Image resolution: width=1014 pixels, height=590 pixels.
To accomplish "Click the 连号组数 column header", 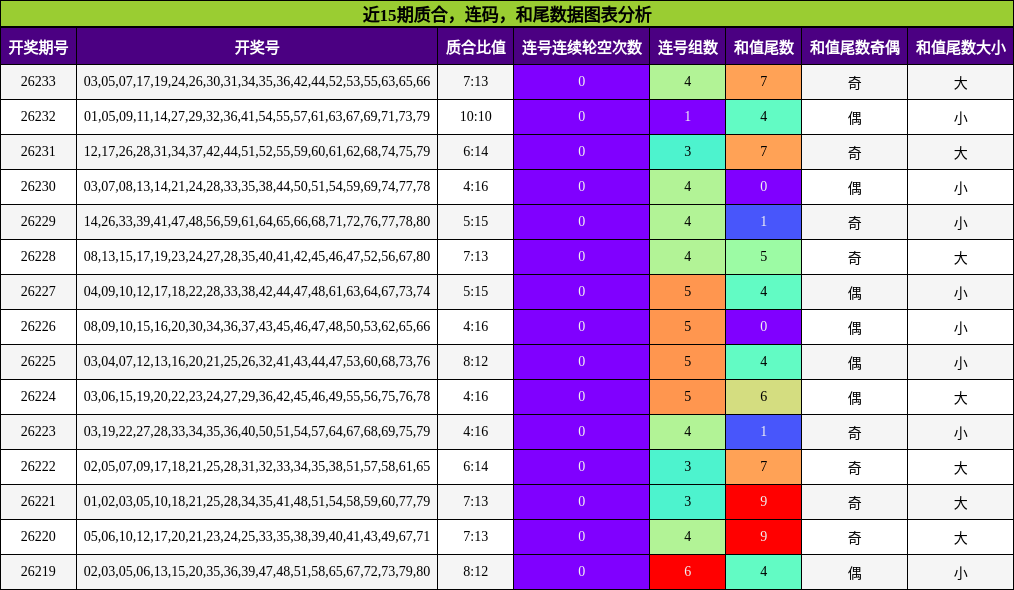I will click(x=687, y=47).
